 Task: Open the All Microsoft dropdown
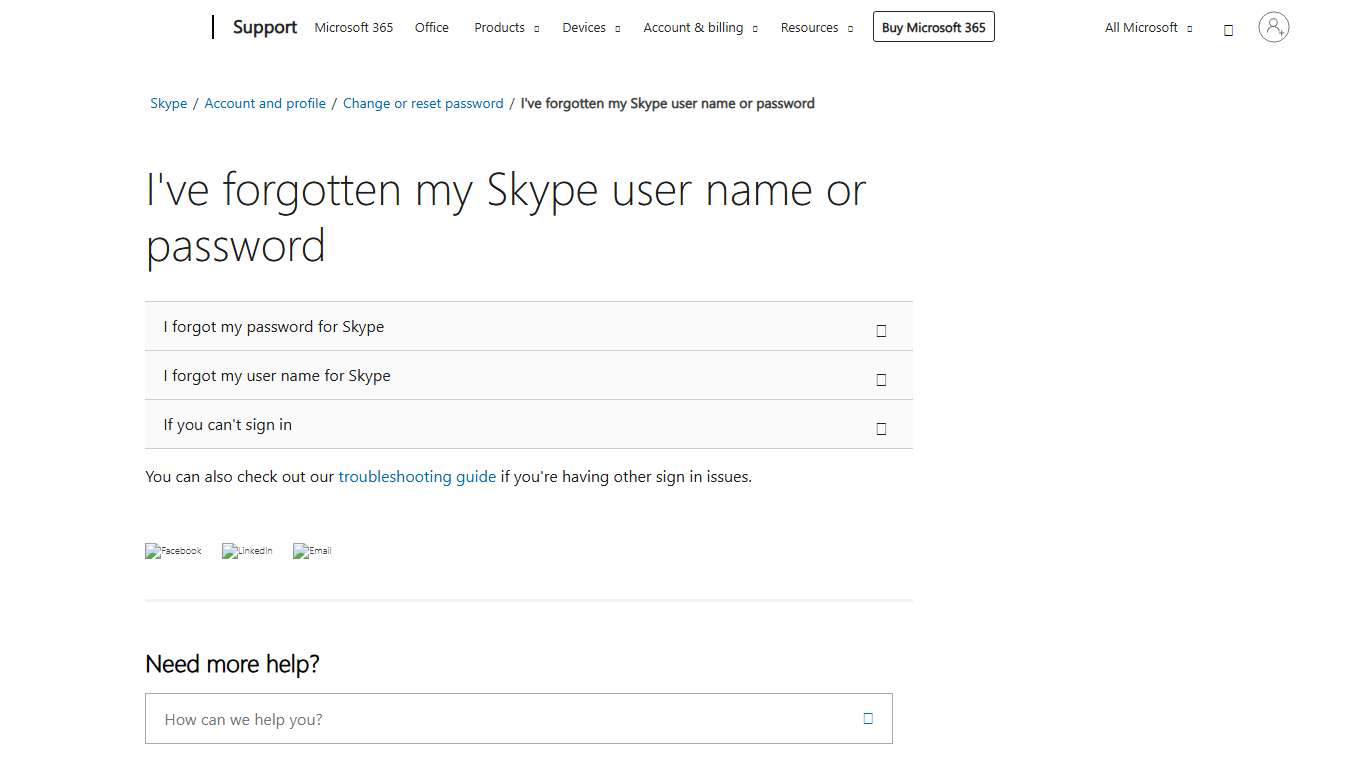pyautogui.click(x=1147, y=28)
